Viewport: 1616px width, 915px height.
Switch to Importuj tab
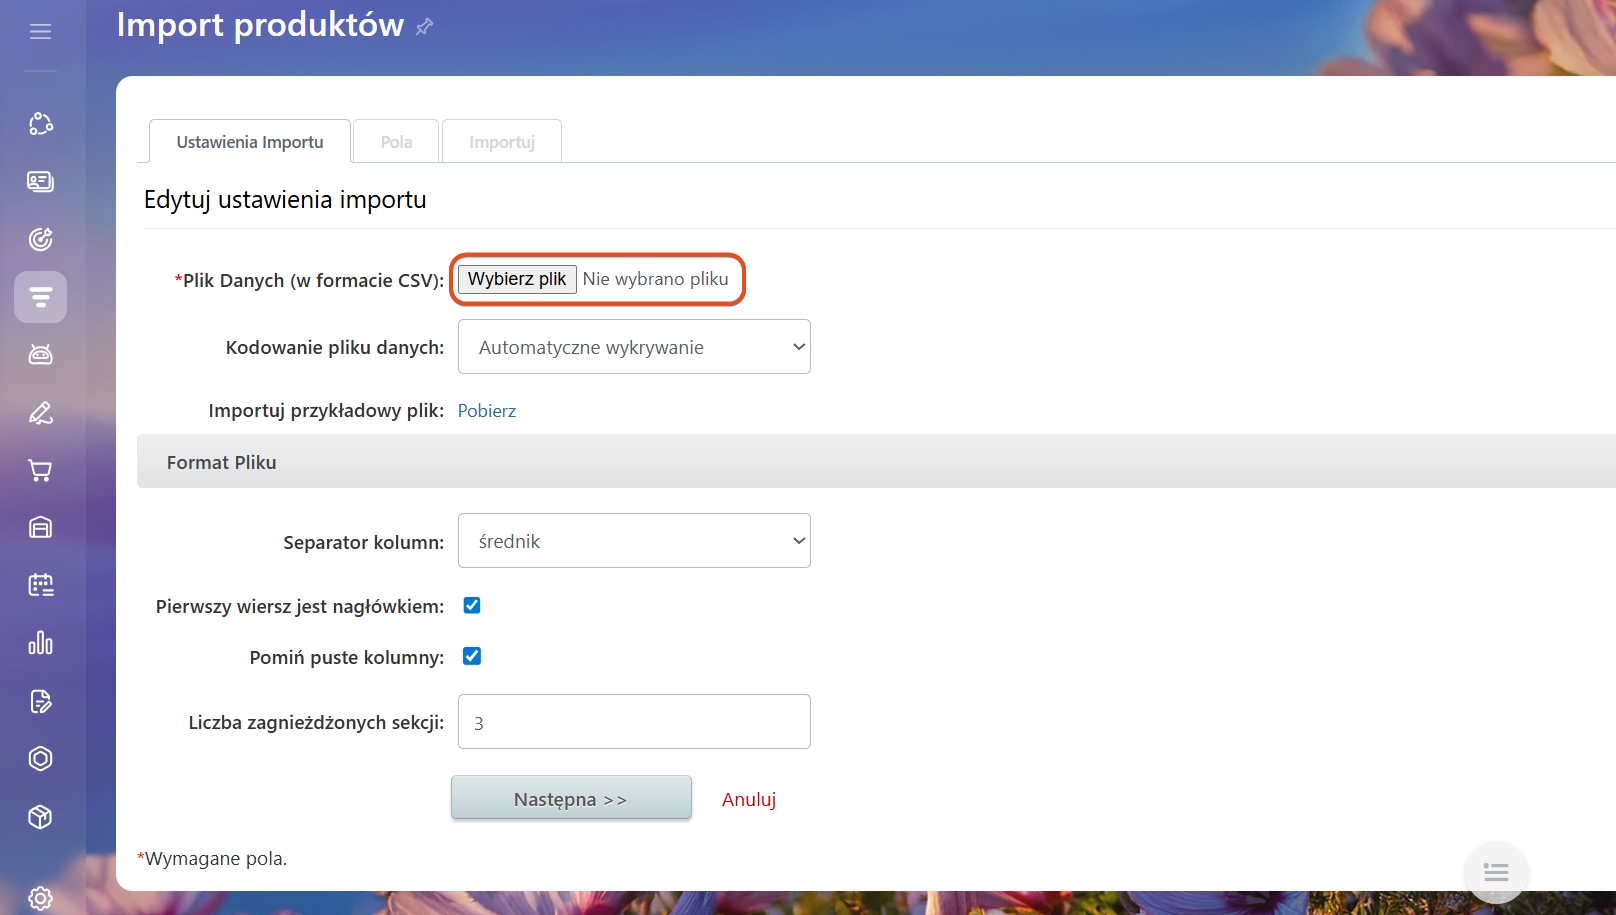pos(502,142)
